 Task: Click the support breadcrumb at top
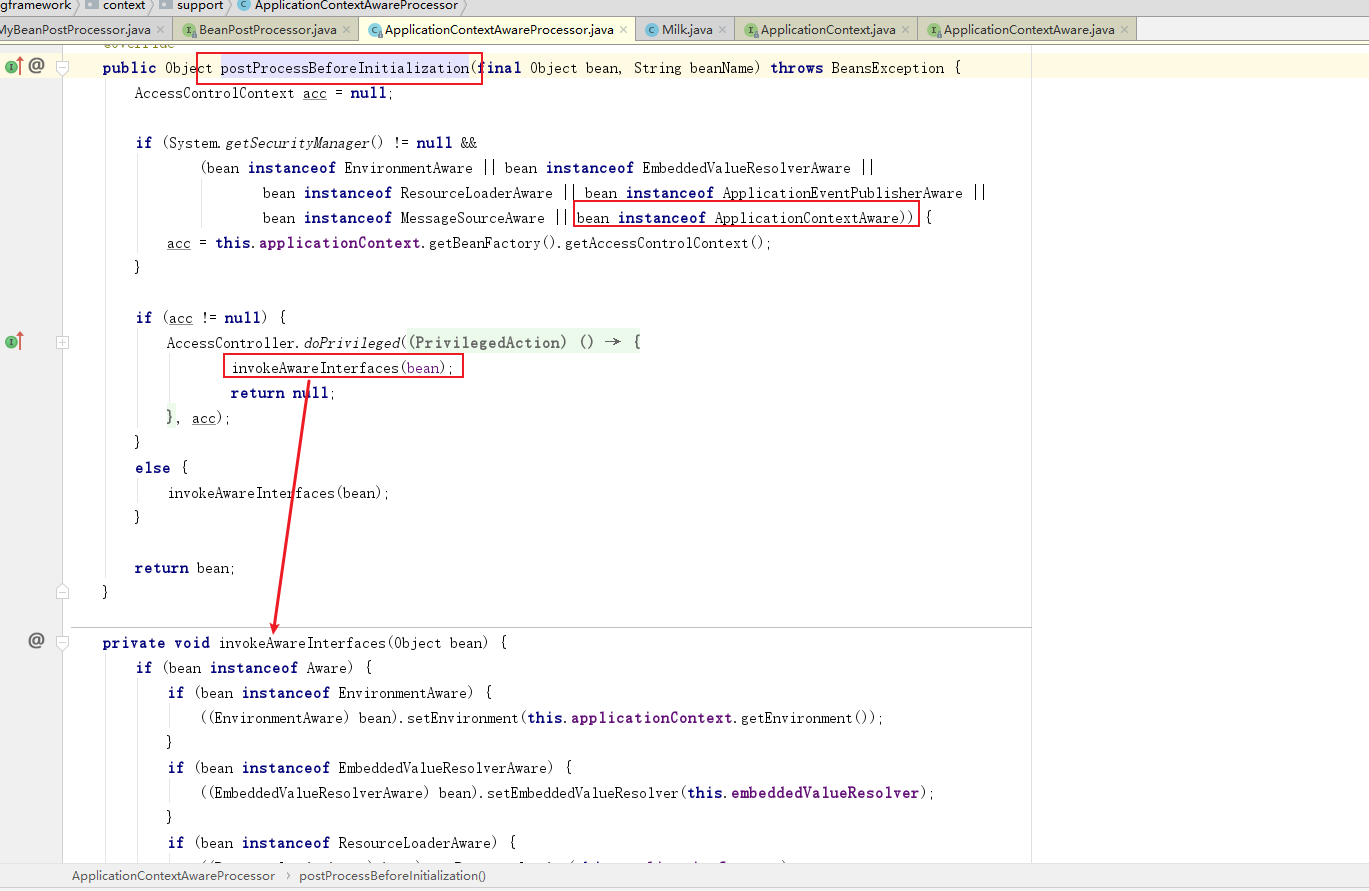(x=200, y=5)
